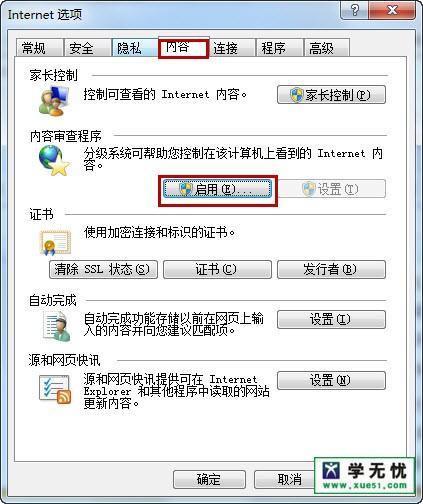The height and width of the screenshot is (504, 423).
Task: Open AutoComplete 设置(I) button
Action: [331, 320]
